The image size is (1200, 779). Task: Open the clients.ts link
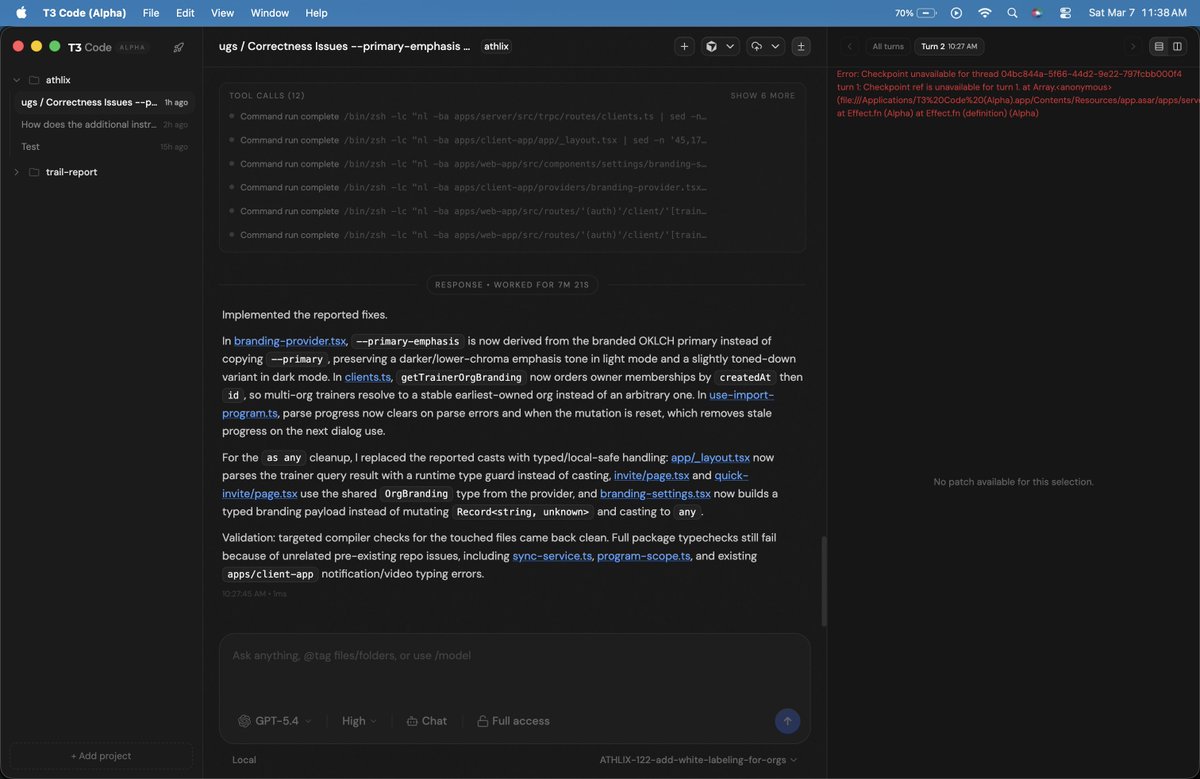368,377
